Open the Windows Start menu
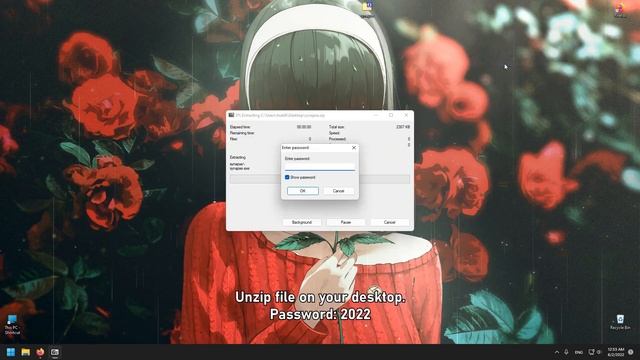Screen dimensions: 640x360 click(11, 352)
